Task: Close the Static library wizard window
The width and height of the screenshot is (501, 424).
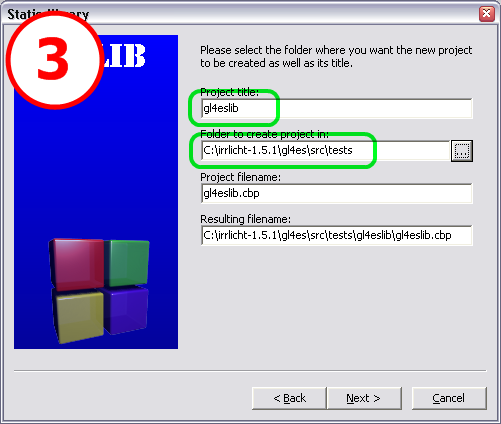Action: tap(487, 14)
